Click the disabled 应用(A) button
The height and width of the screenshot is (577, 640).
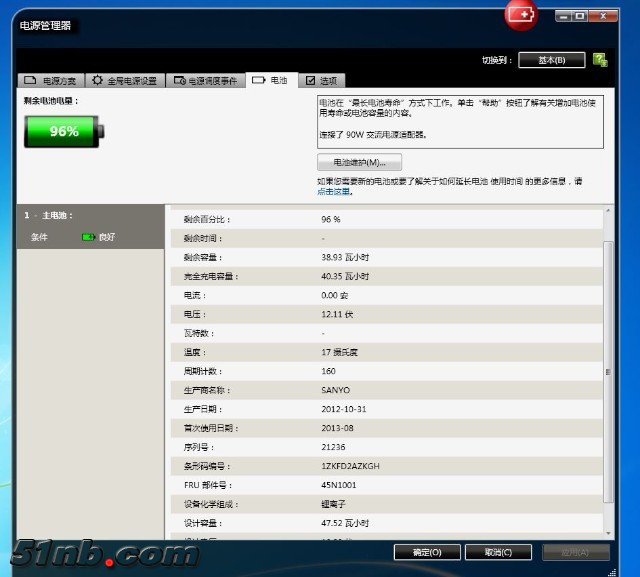pyautogui.click(x=576, y=552)
